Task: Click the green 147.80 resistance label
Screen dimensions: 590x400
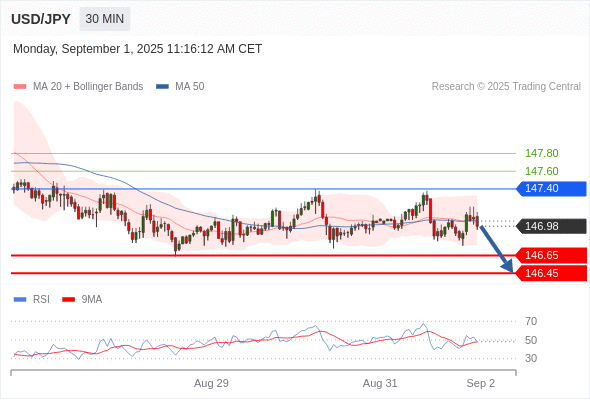Action: click(541, 154)
